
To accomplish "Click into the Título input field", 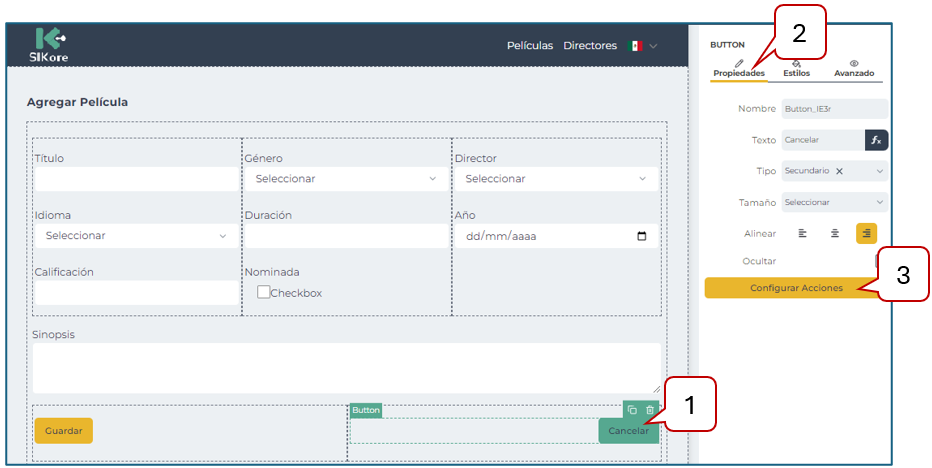I will [x=136, y=179].
